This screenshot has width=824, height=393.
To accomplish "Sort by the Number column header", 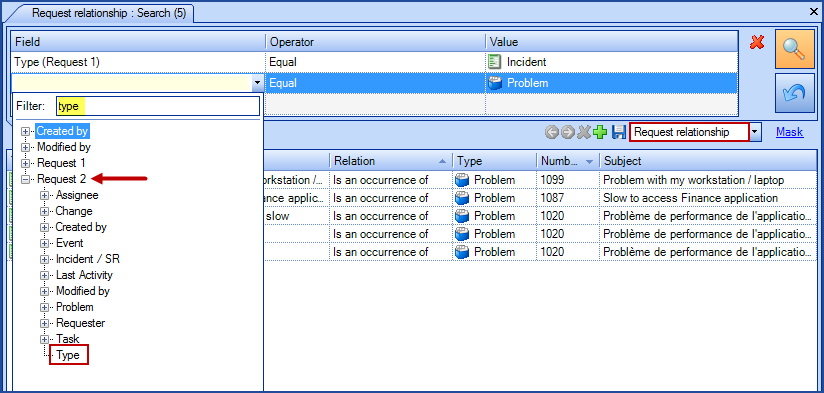I will click(x=568, y=161).
